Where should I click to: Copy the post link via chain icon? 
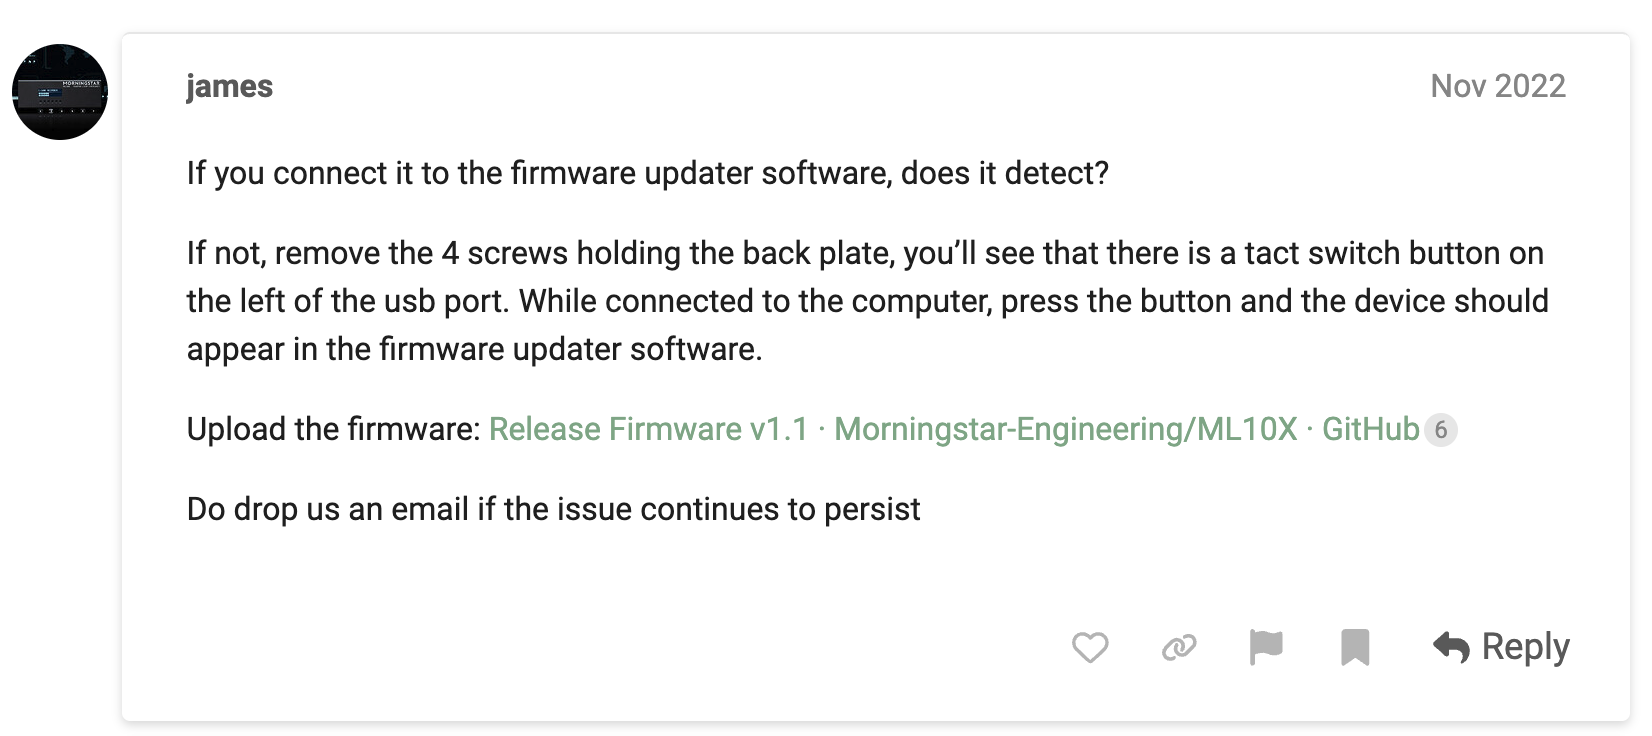(x=1179, y=648)
